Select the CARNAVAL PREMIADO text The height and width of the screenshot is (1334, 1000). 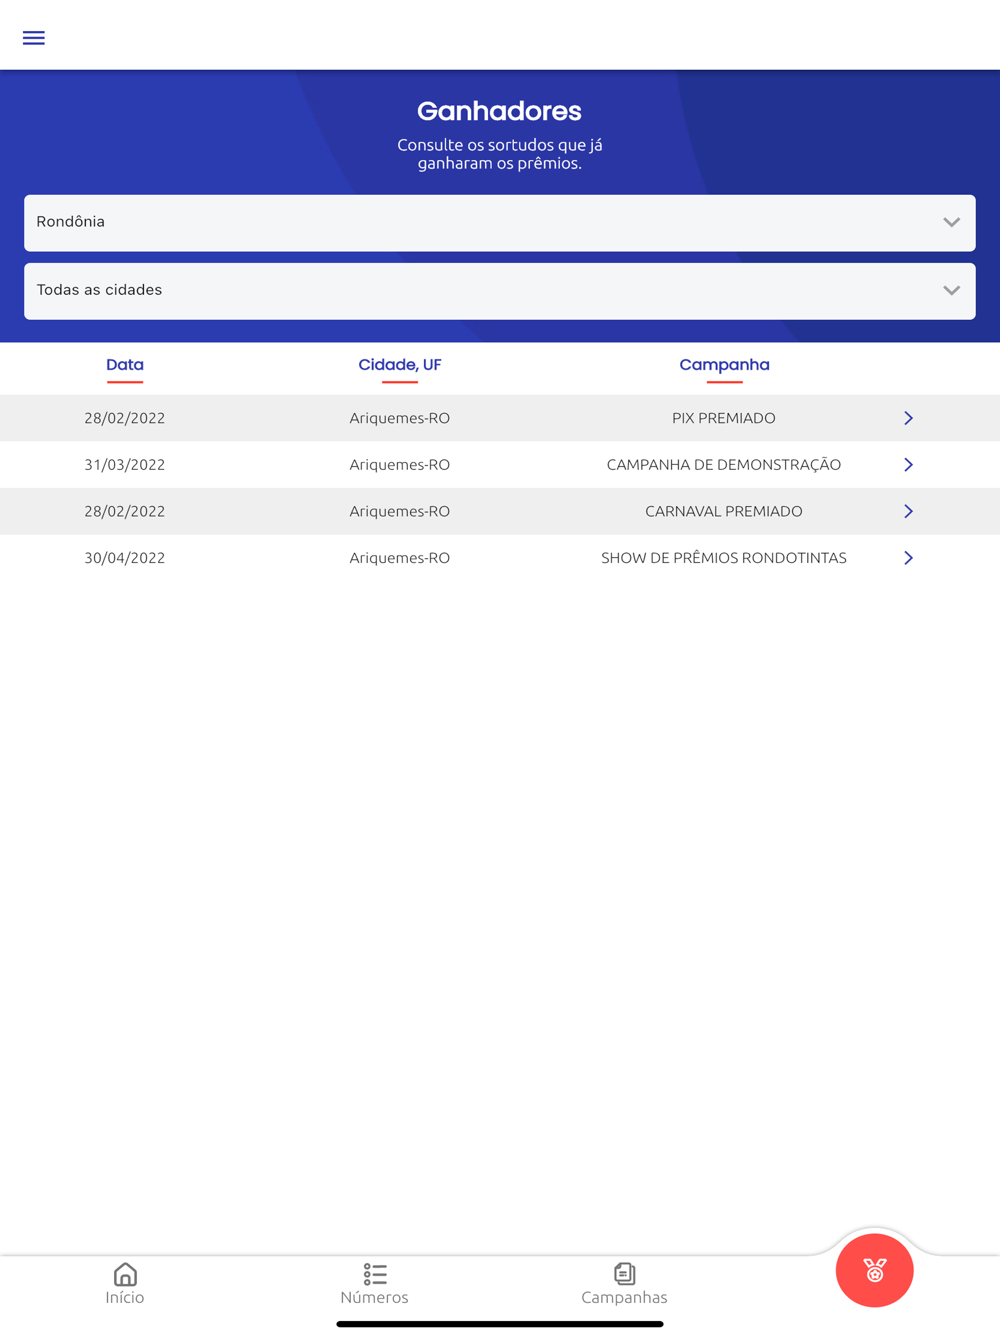pyautogui.click(x=724, y=511)
